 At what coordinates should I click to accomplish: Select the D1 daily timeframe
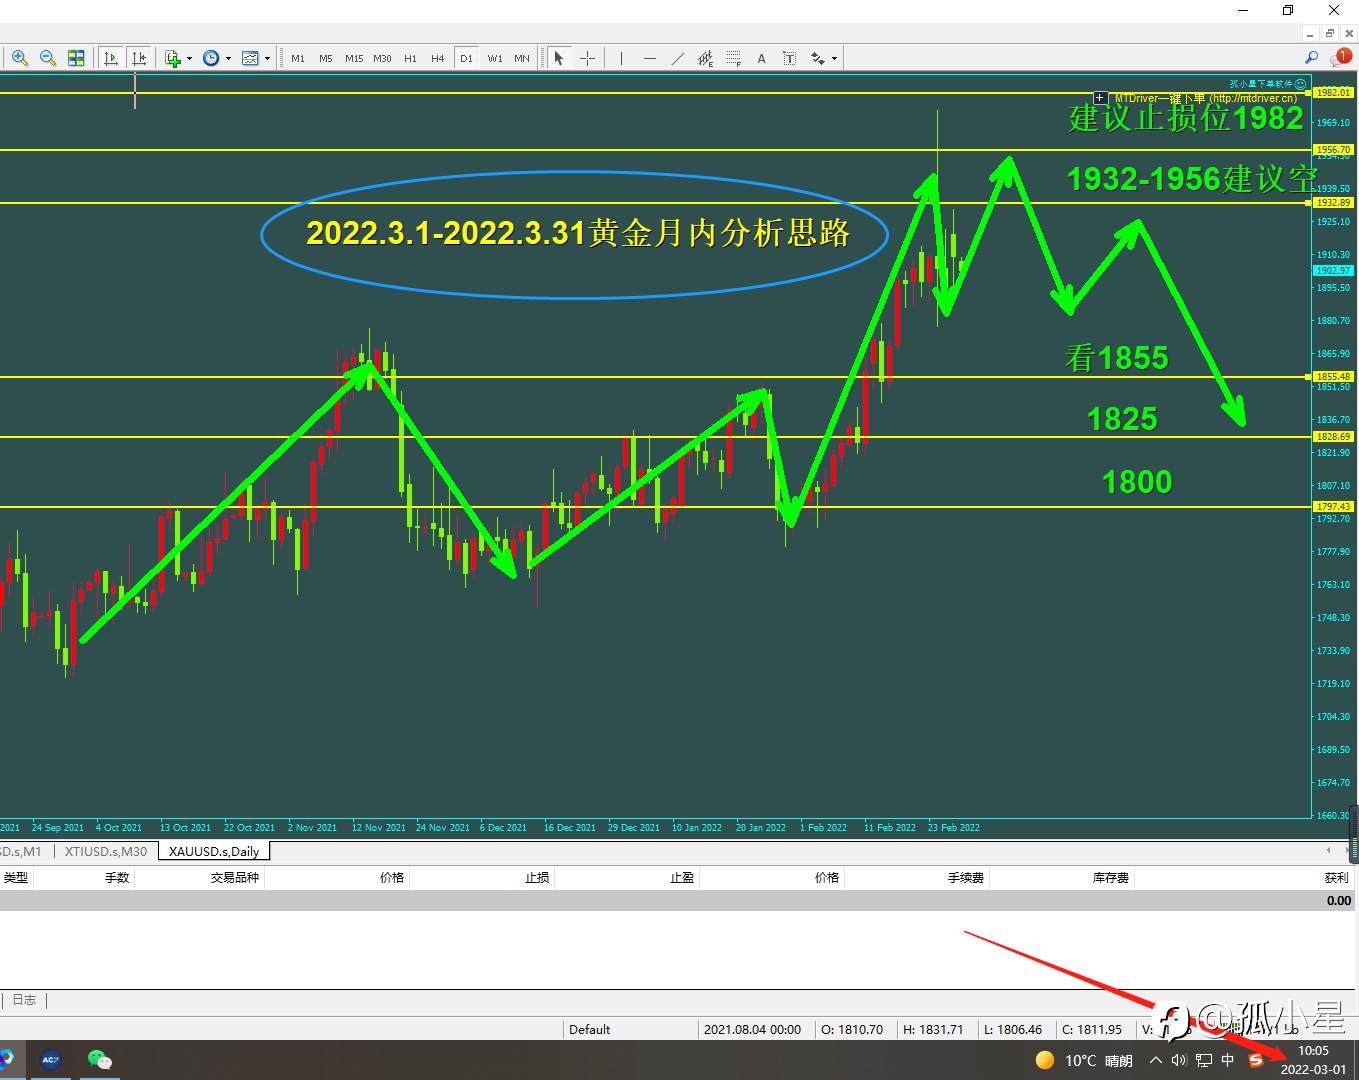pyautogui.click(x=466, y=58)
